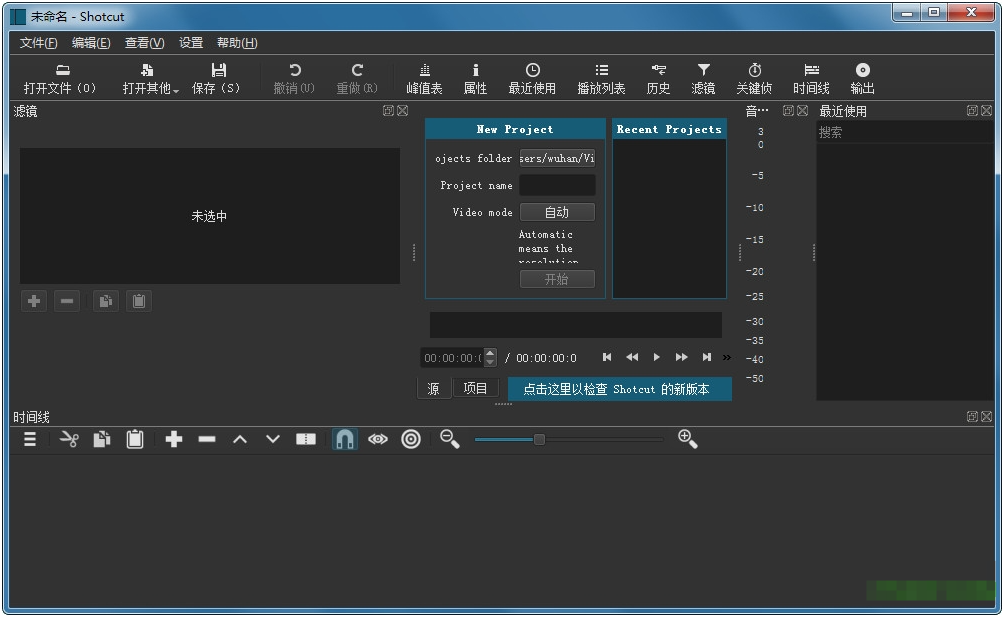Switch to the 源 (Source) tab
The image size is (1005, 617).
pyautogui.click(x=433, y=388)
